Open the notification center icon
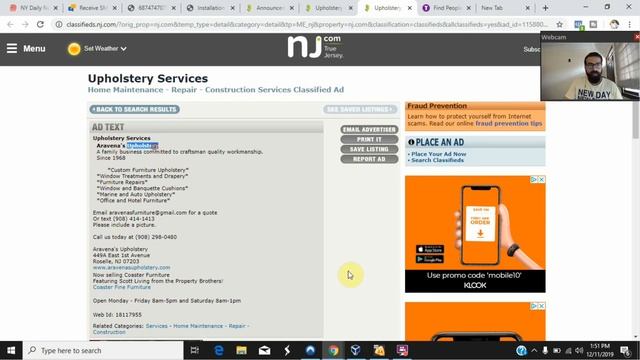Viewport: 640px width, 360px height. pyautogui.click(x=625, y=351)
